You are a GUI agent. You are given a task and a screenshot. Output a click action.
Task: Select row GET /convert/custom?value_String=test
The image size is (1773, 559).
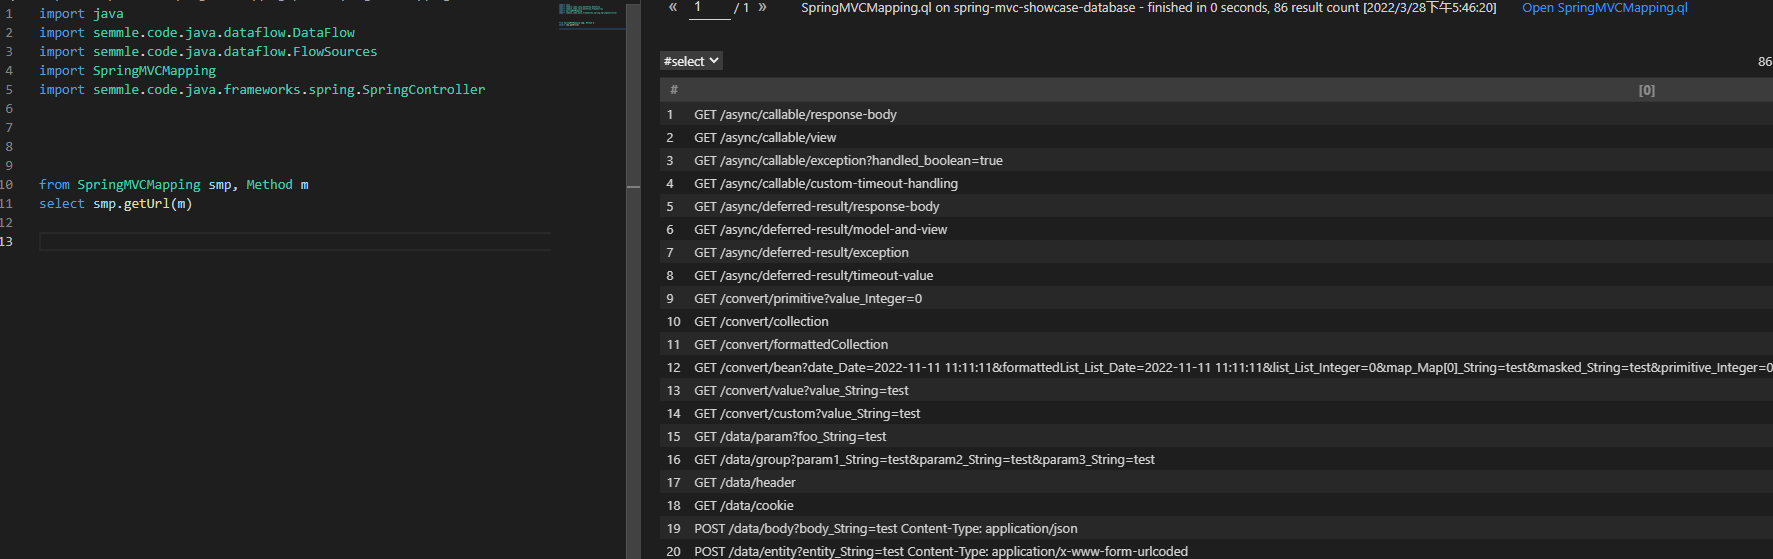coord(1216,413)
